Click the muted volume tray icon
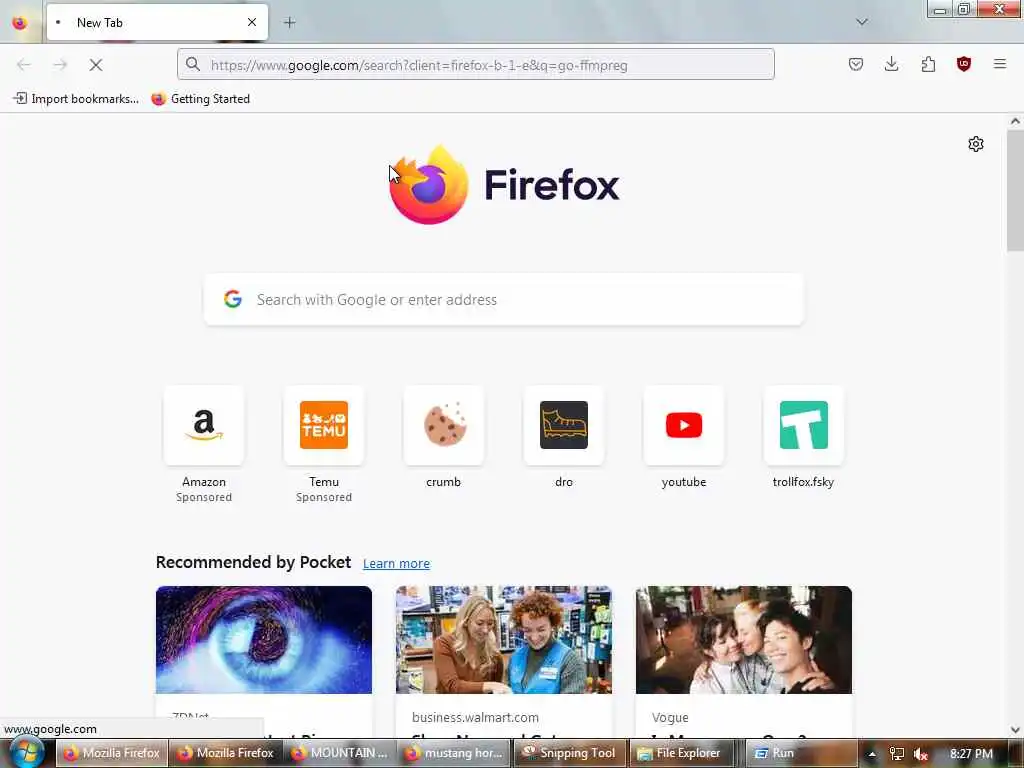Screen dimensions: 1024x768 click(x=921, y=754)
